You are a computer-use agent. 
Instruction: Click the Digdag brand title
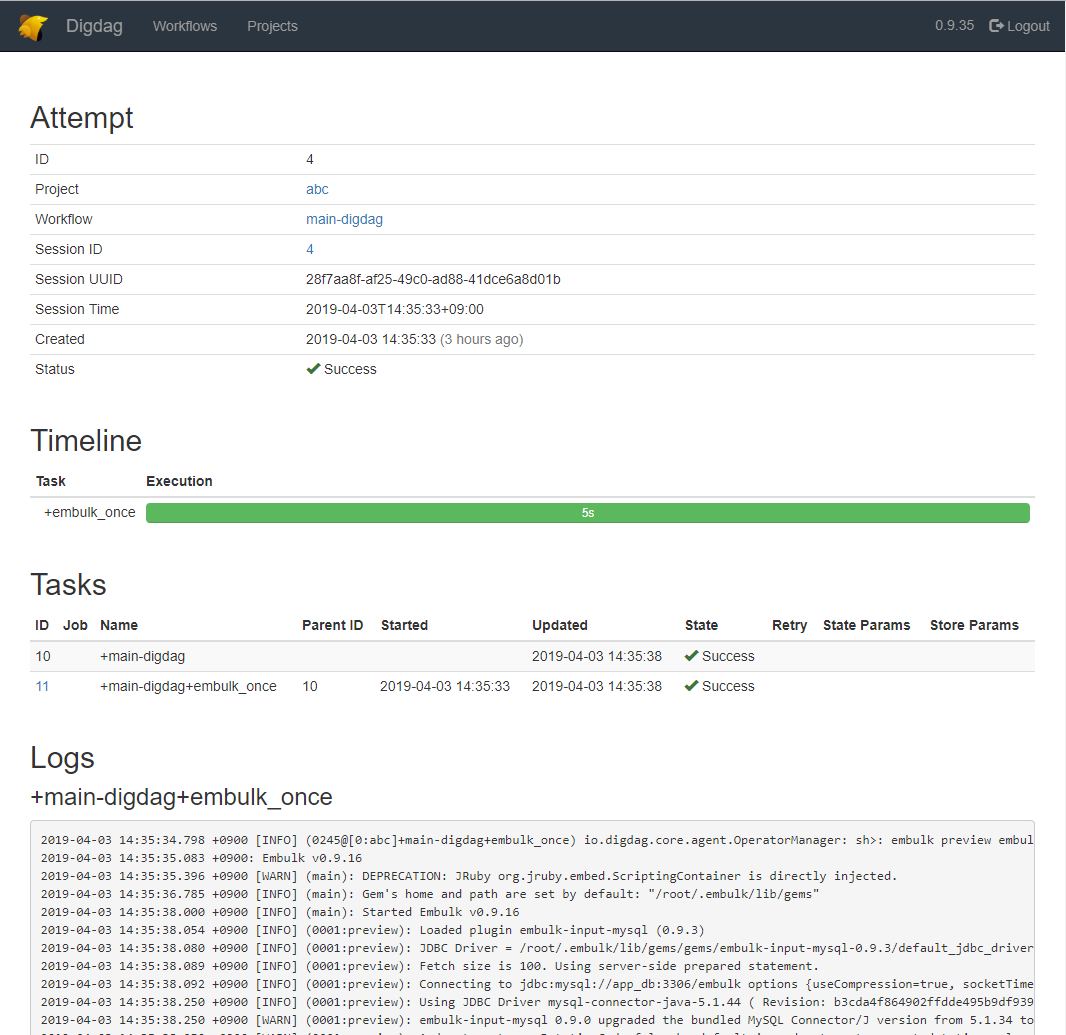pyautogui.click(x=94, y=26)
